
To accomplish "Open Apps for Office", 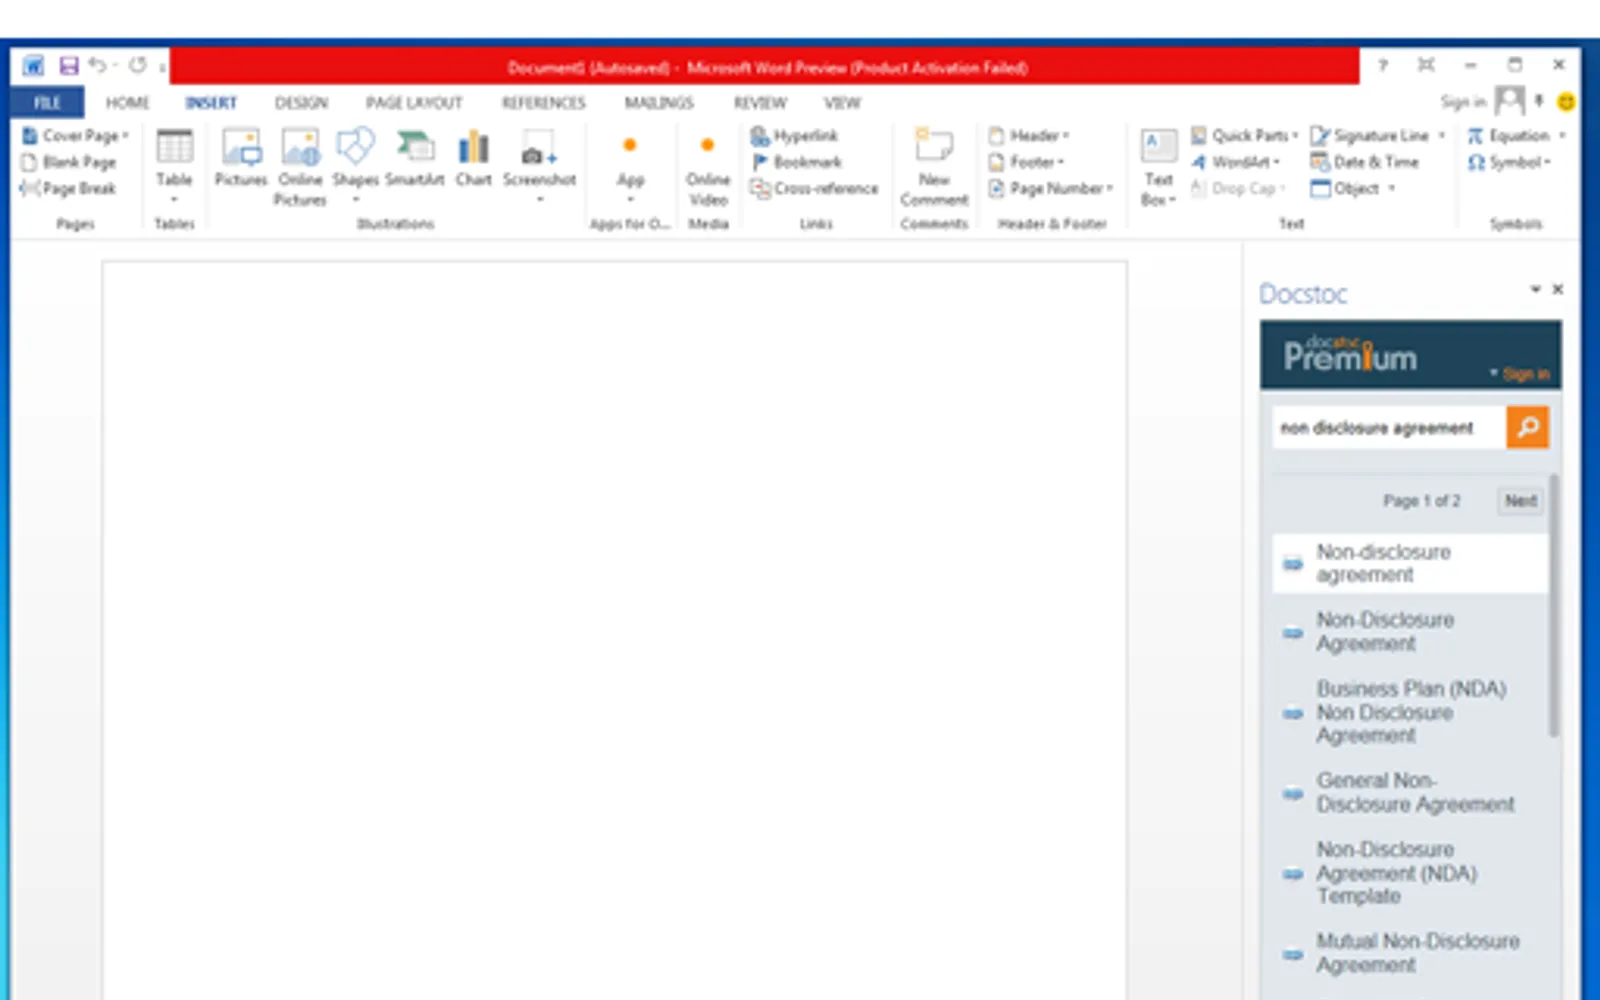I will (630, 167).
